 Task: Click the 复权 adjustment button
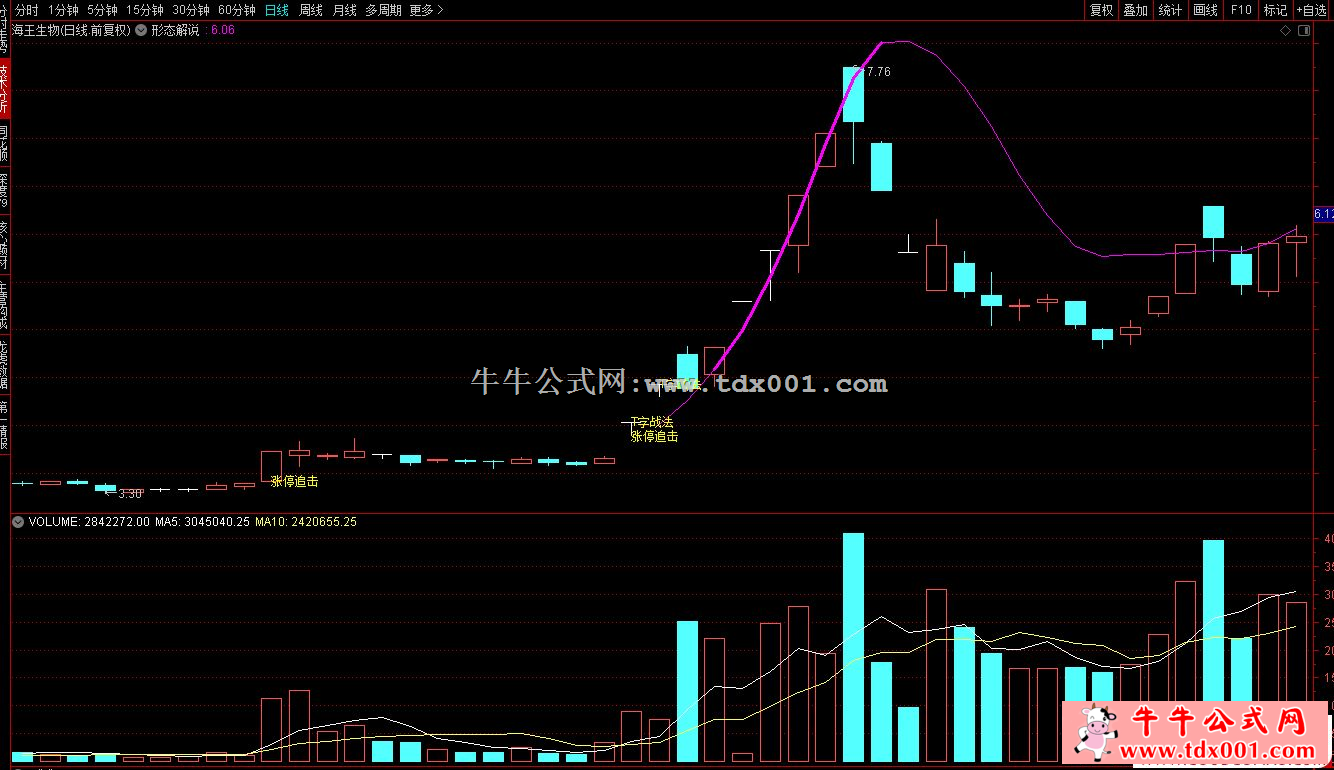pyautogui.click(x=1101, y=10)
